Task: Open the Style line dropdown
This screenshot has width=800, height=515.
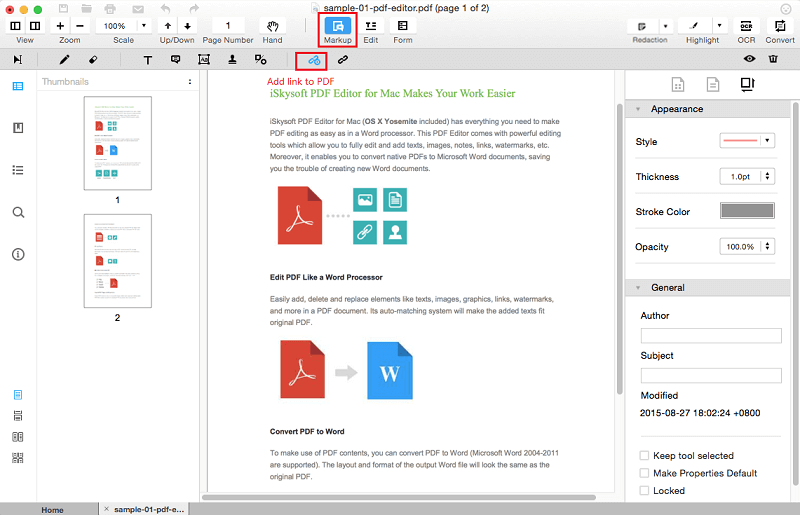Action: (x=747, y=140)
